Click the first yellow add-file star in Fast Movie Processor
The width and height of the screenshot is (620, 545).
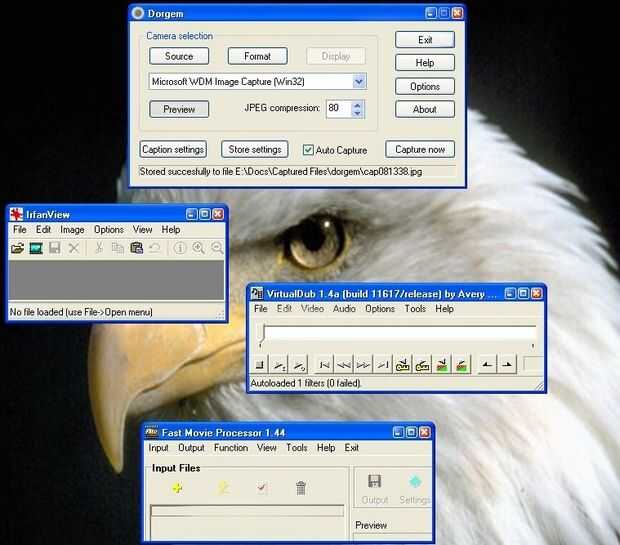pyautogui.click(x=178, y=488)
